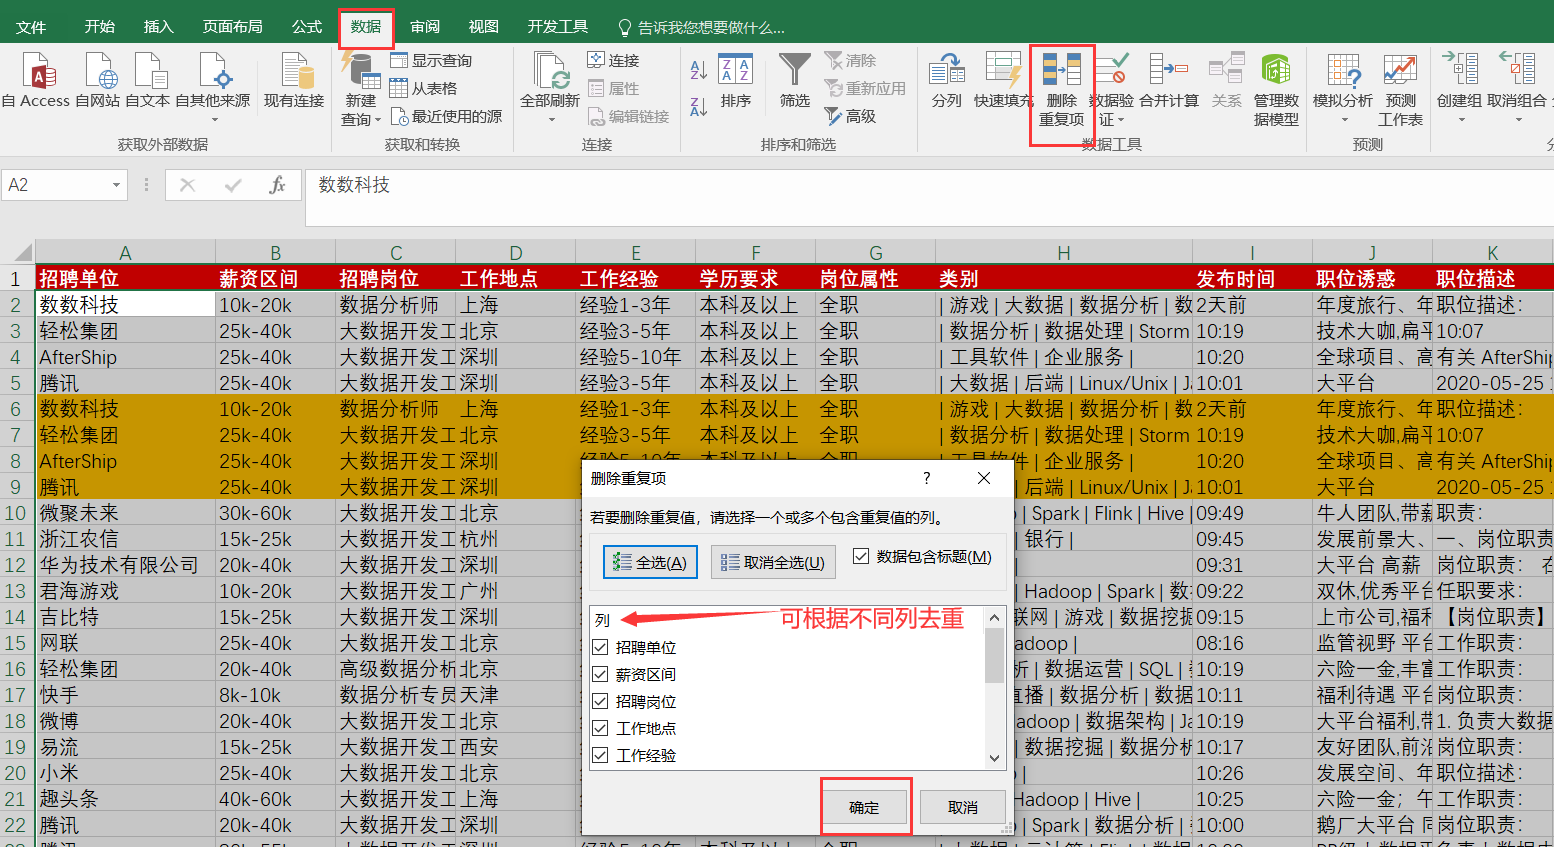
Task: Switch to the 视图 view tab
Action: tap(483, 27)
